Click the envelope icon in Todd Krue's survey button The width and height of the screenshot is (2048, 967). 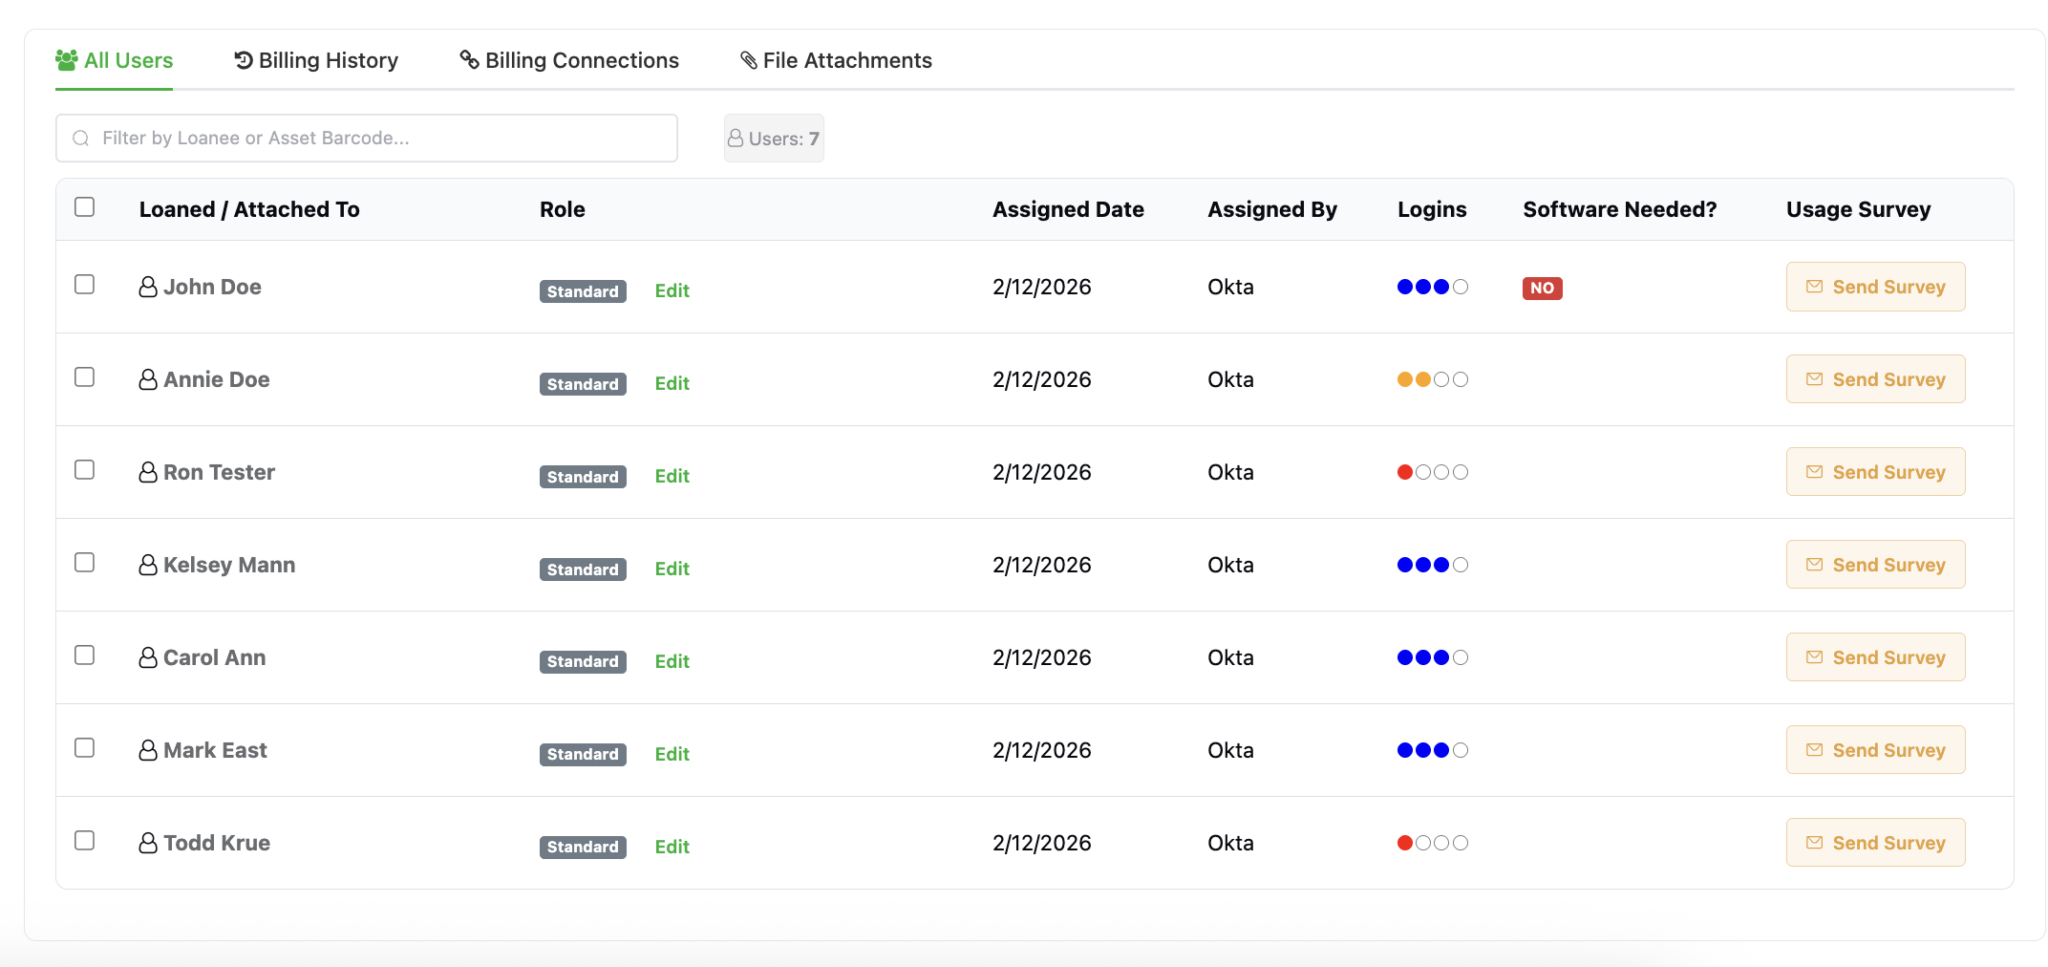(1814, 843)
